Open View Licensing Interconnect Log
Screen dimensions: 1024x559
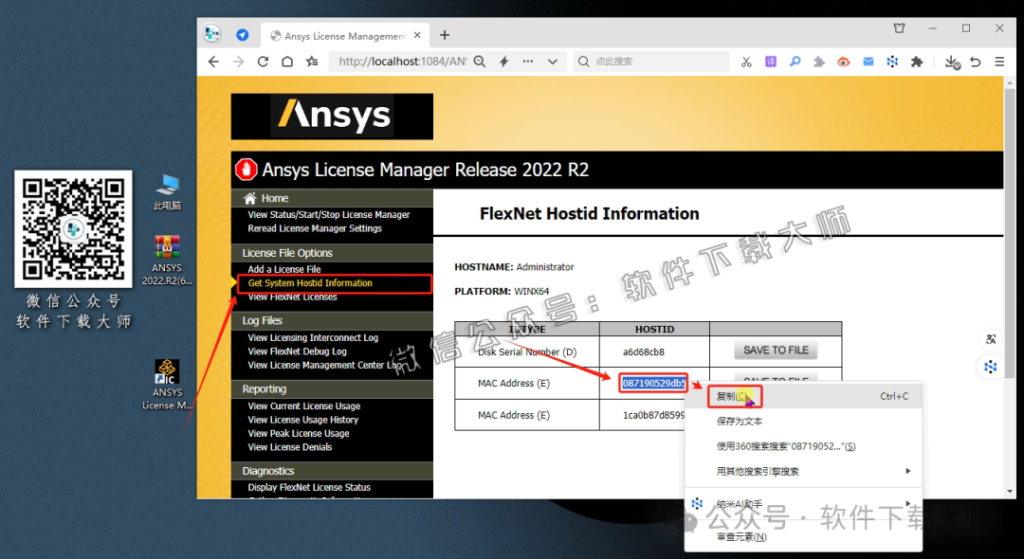point(313,338)
